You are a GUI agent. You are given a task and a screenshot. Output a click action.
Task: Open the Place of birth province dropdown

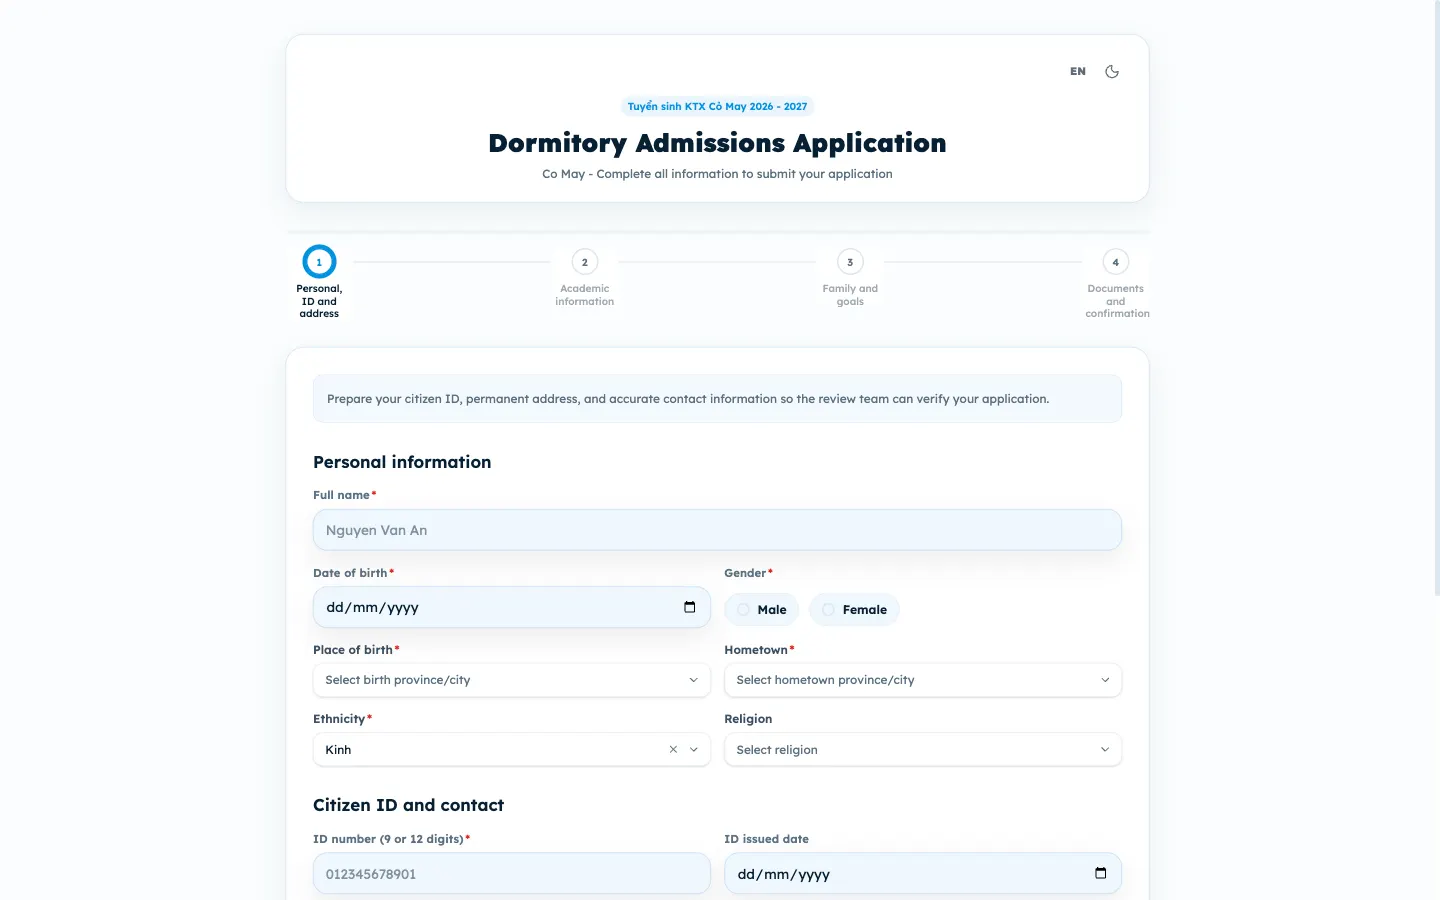pos(512,680)
